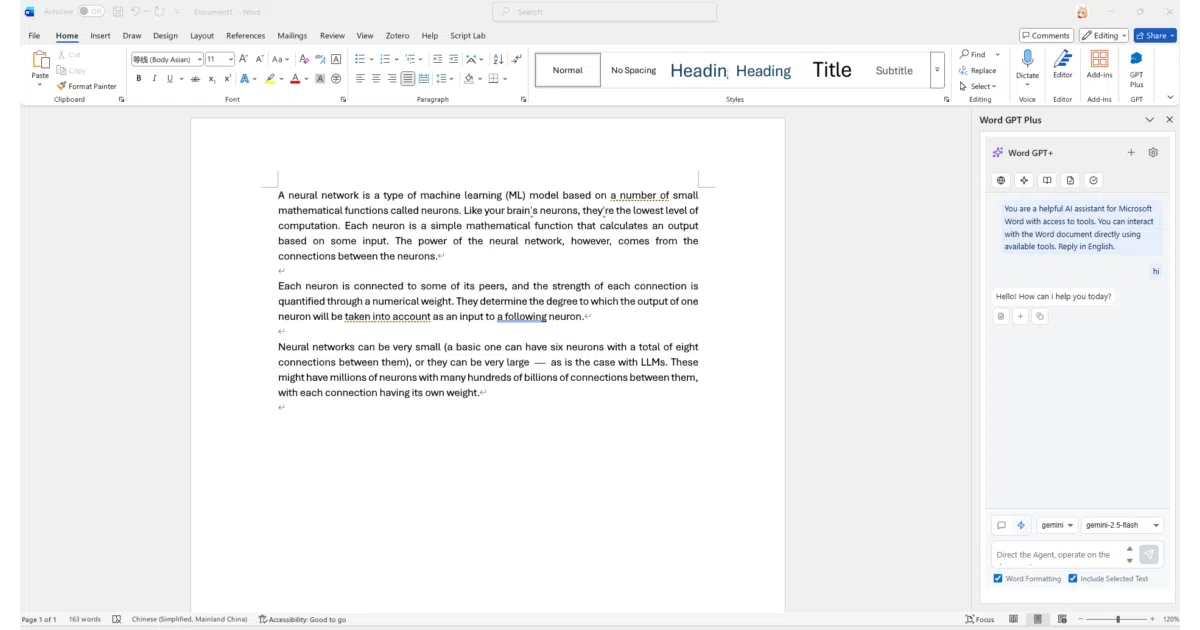Viewport: 1200px width, 630px height.
Task: Open the GPT Plus ribbon icon
Action: point(1136,68)
